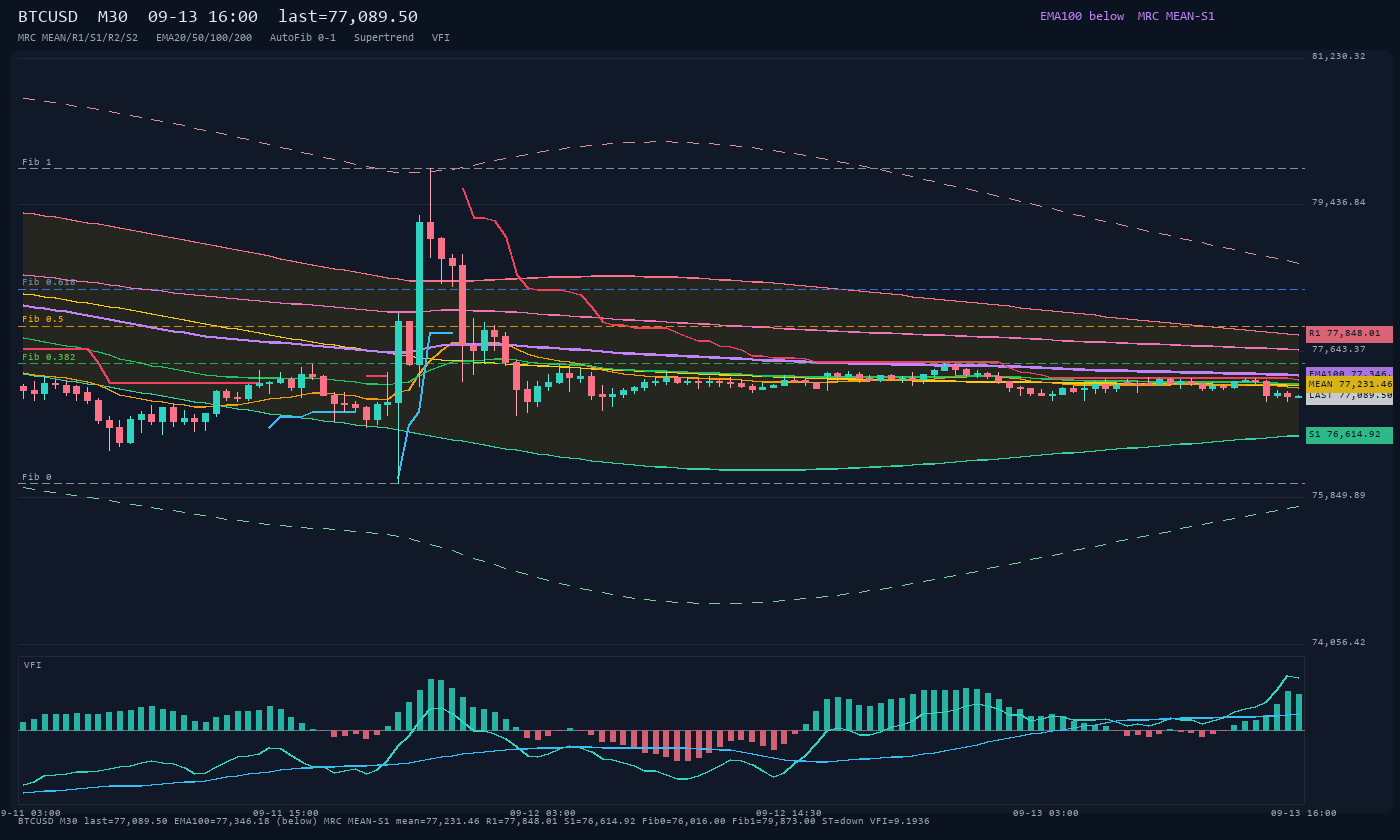
Task: Click the VFI=9.1936 value in status line
Action: pos(900,821)
